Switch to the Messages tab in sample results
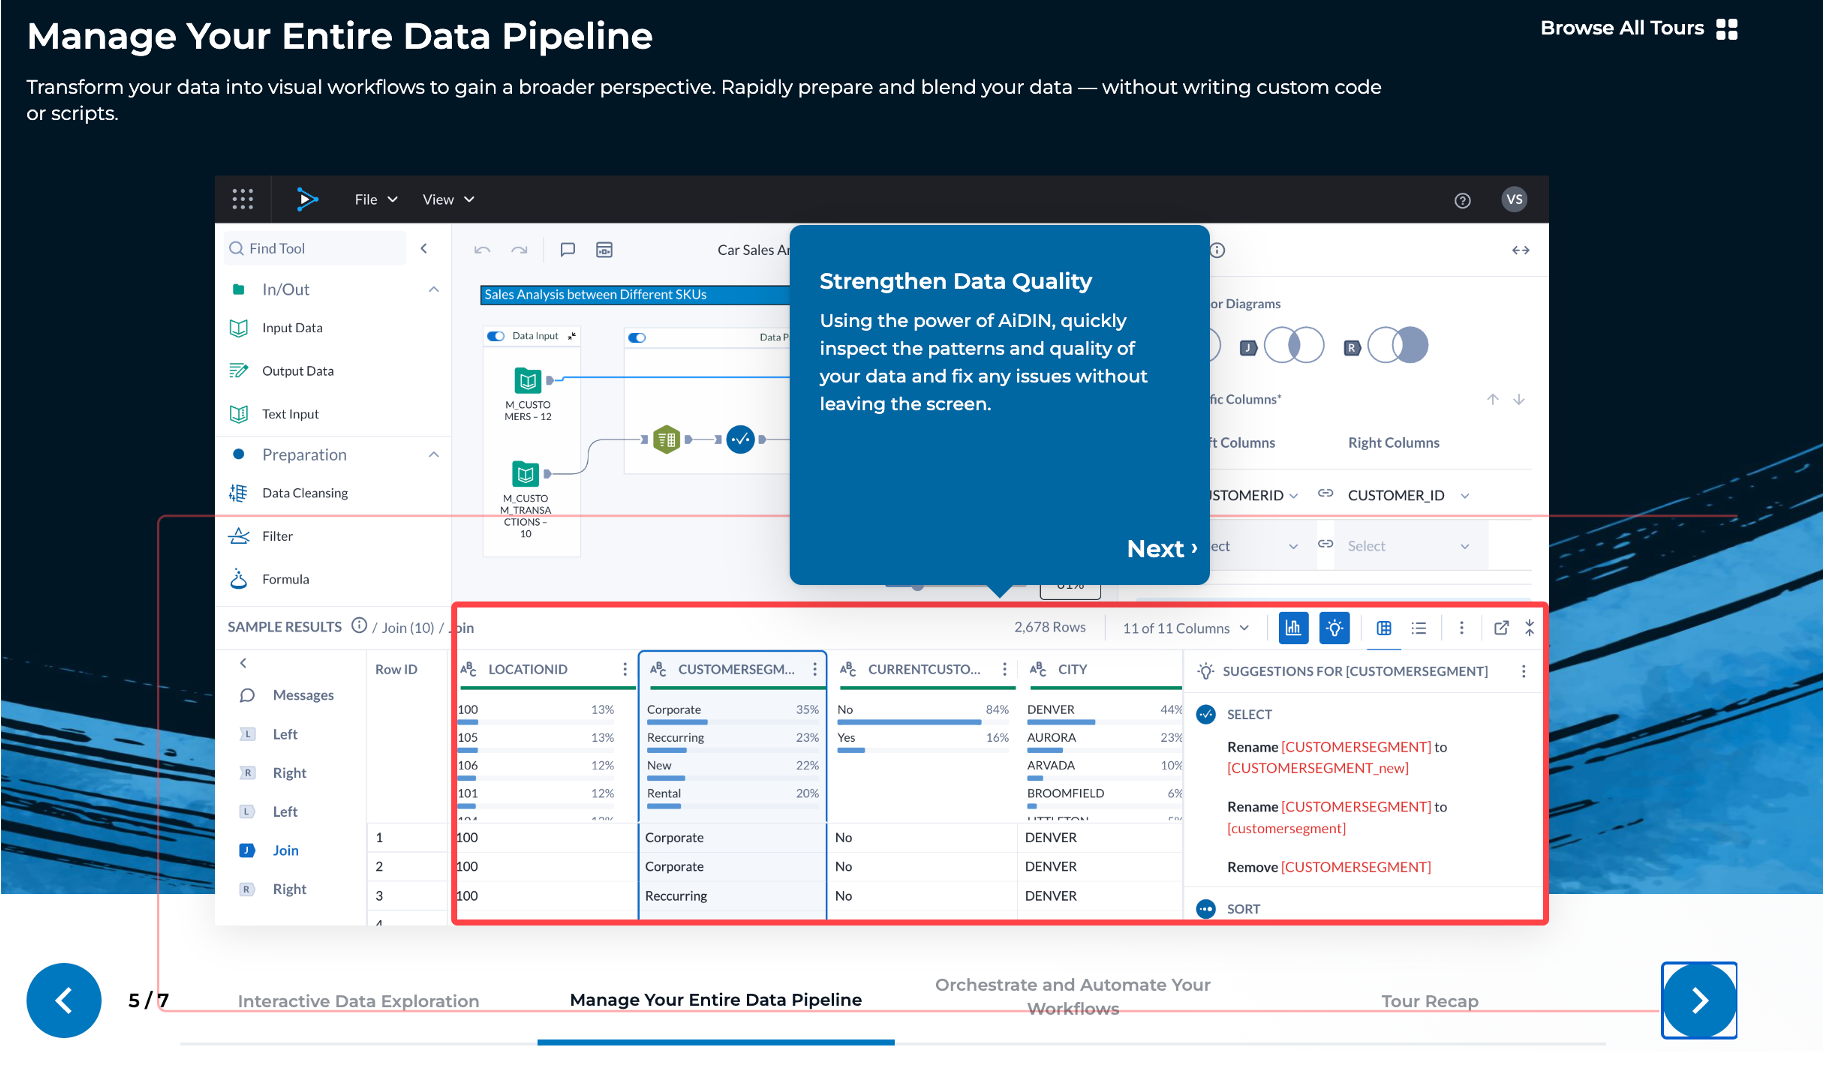 coord(302,694)
